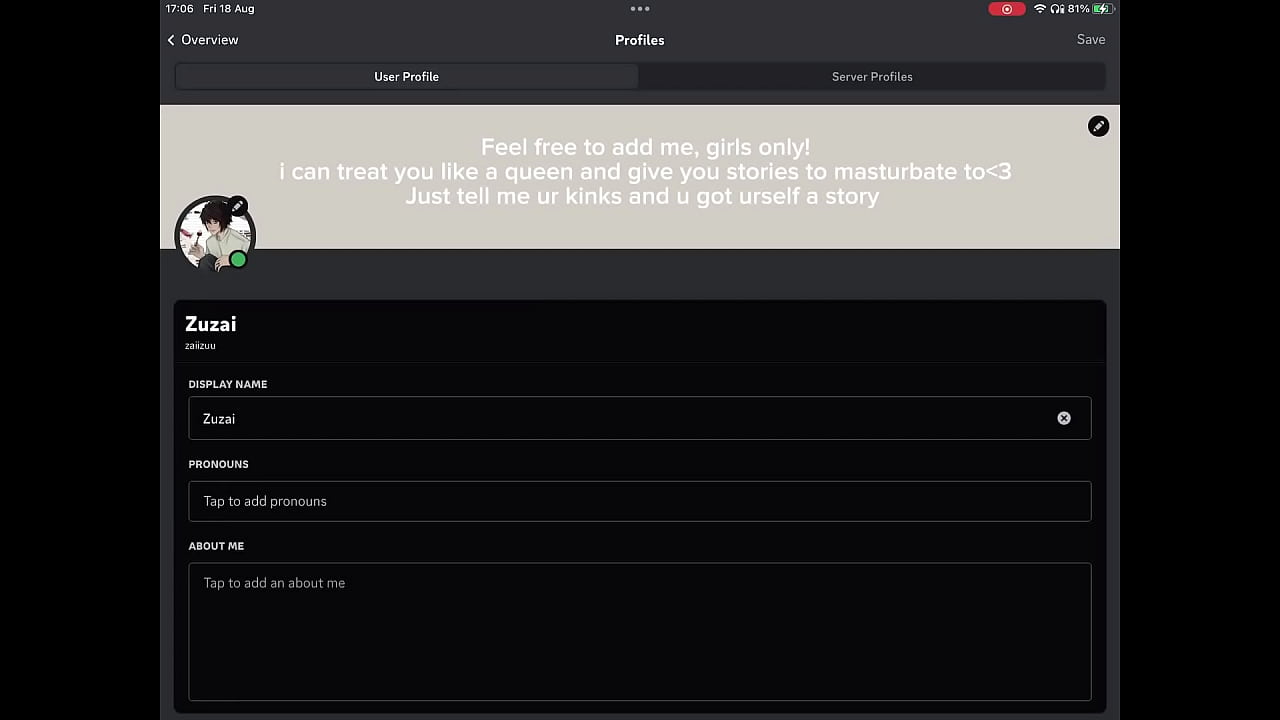Tap the Pronouns field to add pronouns

pos(640,501)
